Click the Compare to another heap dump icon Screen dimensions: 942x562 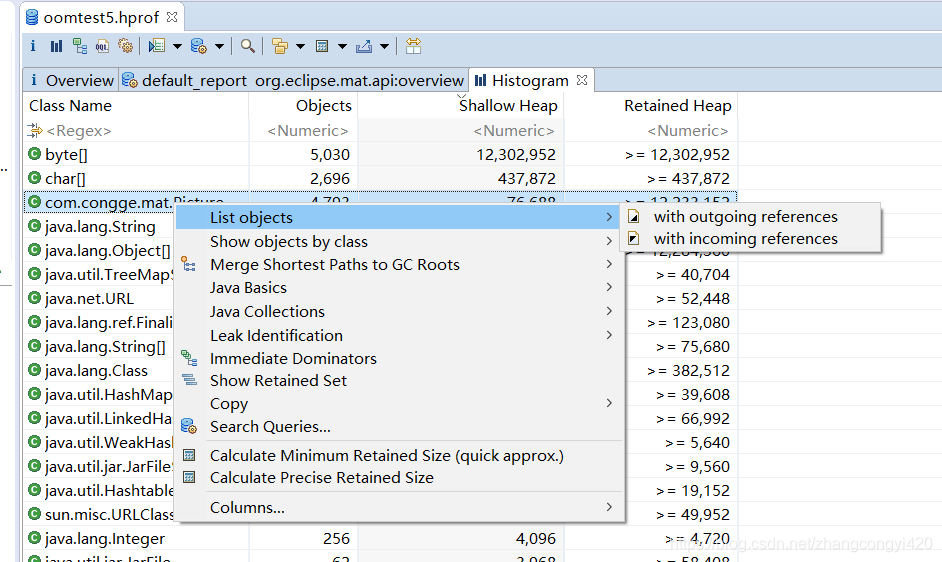click(413, 46)
